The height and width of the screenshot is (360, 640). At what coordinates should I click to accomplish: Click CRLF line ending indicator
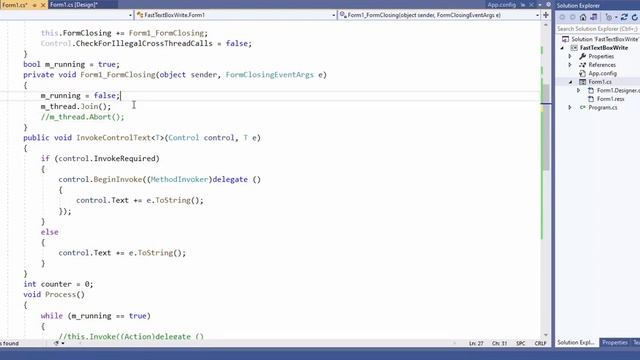tap(540, 343)
